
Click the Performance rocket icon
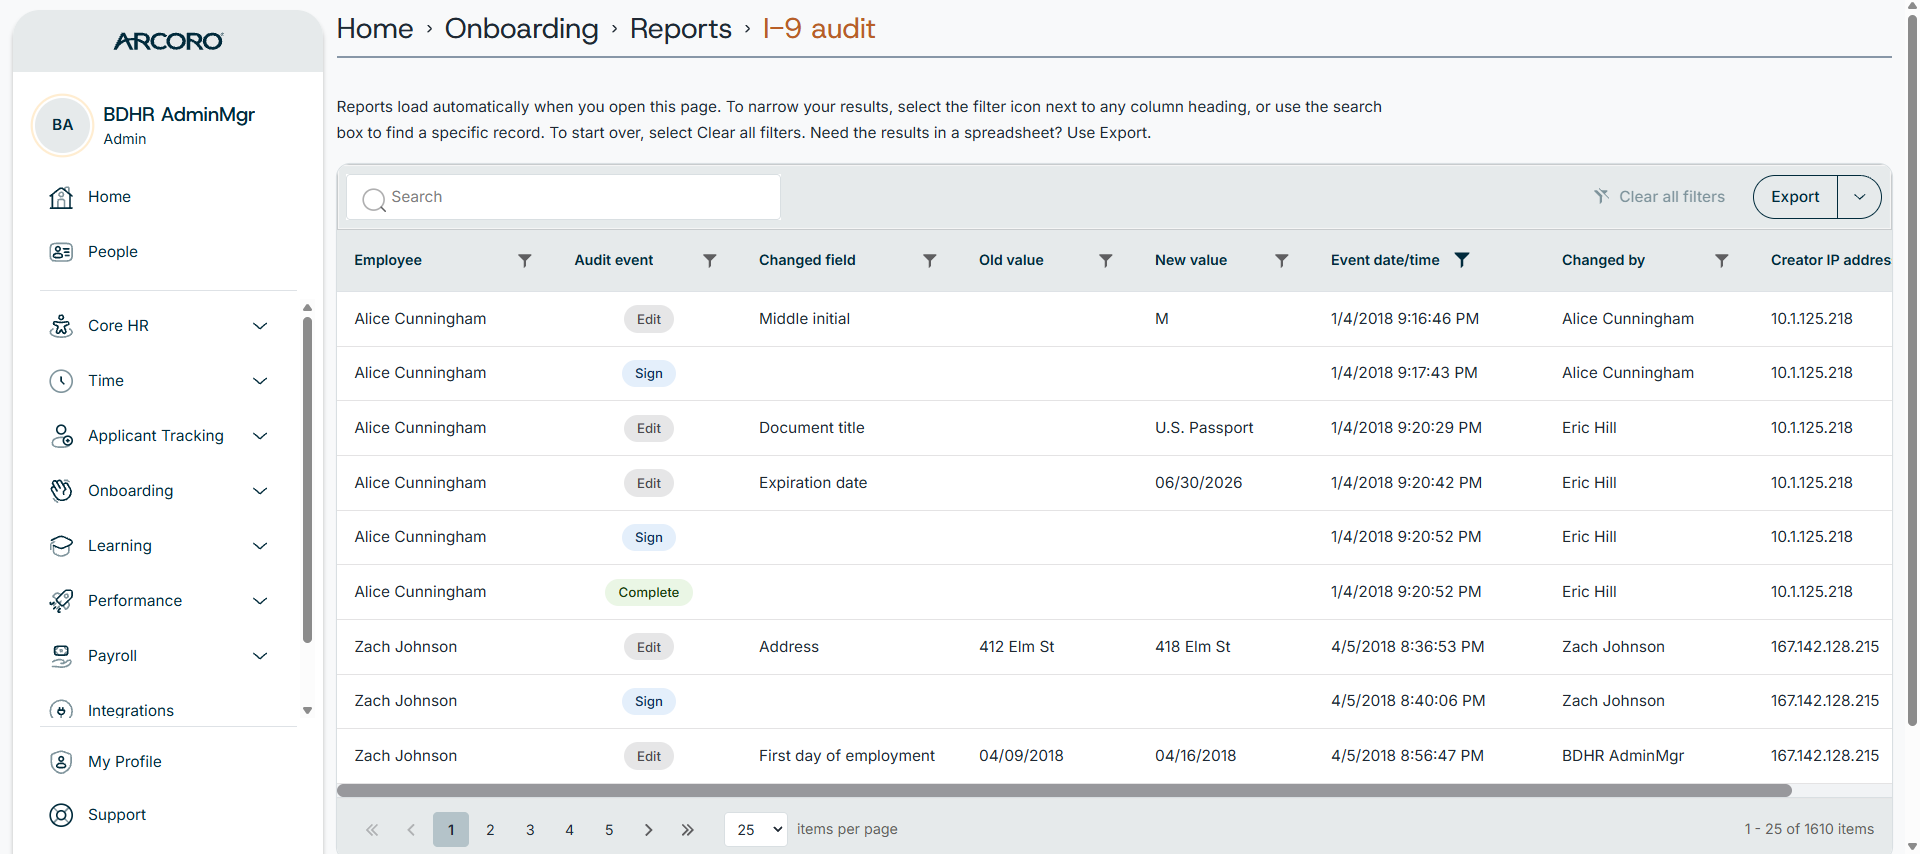61,601
